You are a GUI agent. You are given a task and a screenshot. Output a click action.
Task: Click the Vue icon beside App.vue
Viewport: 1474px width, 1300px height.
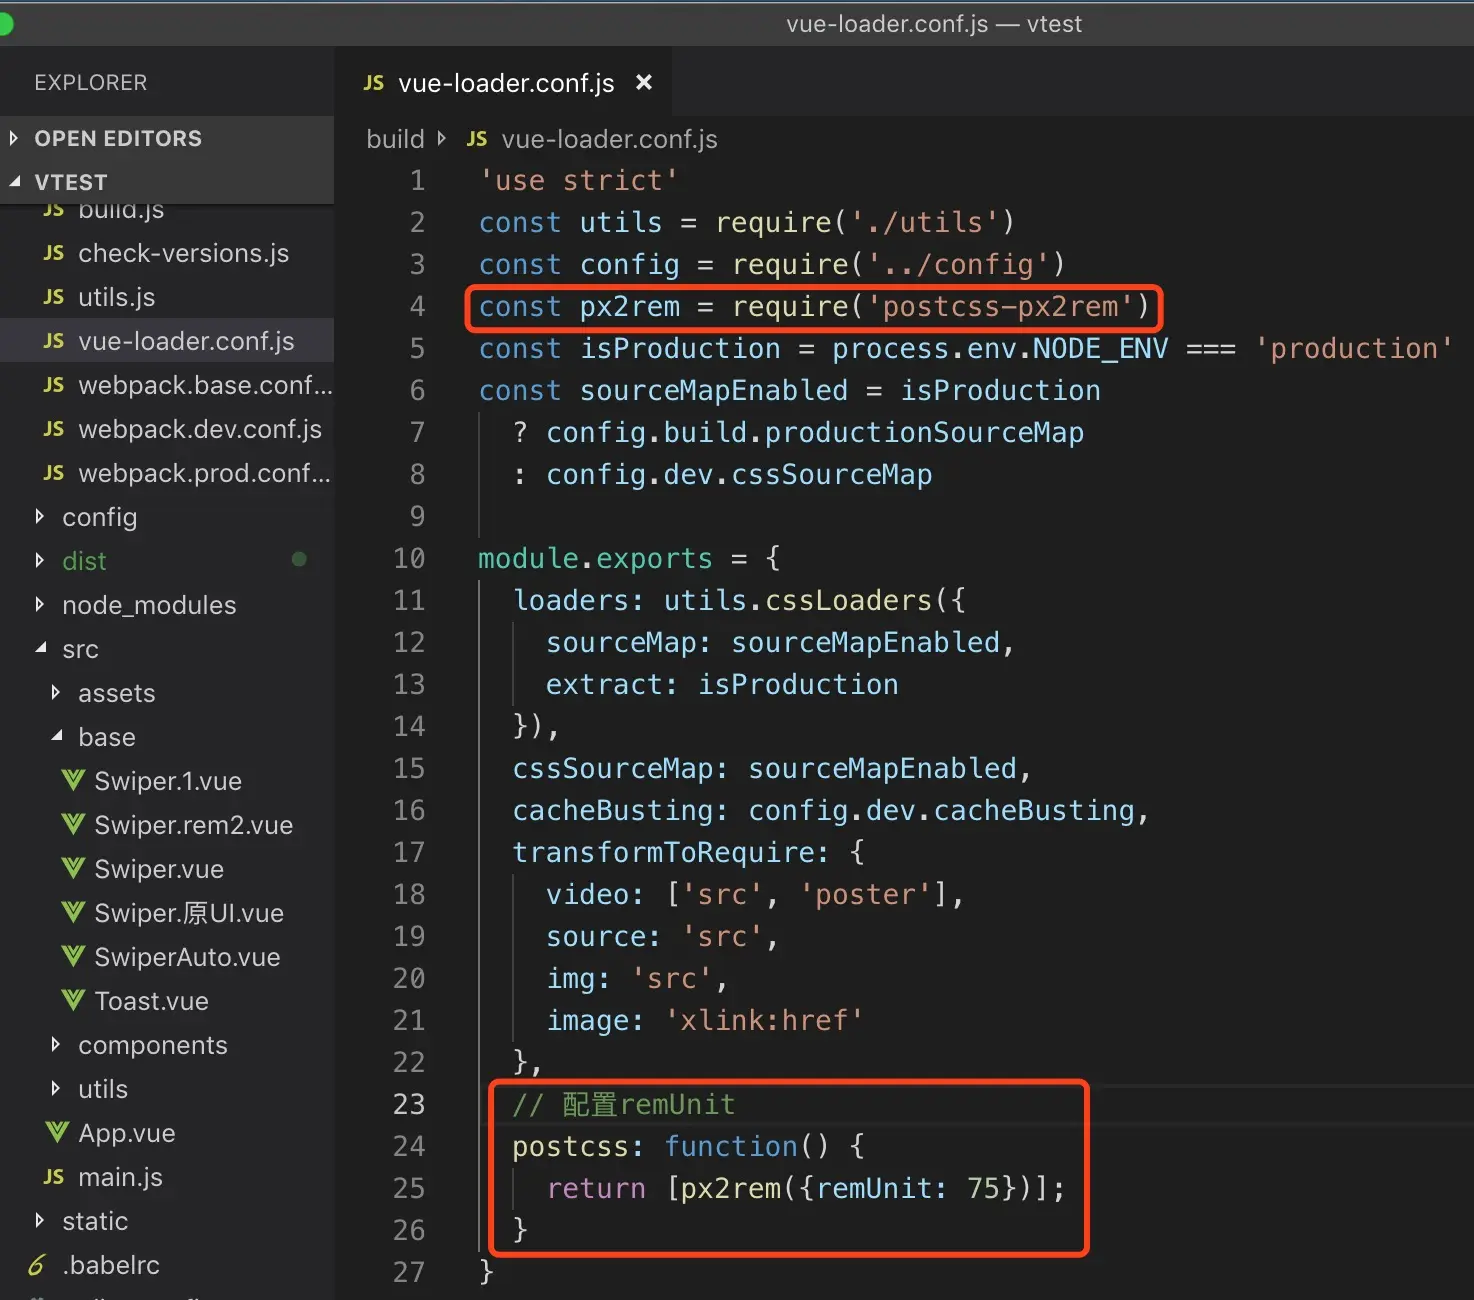point(57,1133)
